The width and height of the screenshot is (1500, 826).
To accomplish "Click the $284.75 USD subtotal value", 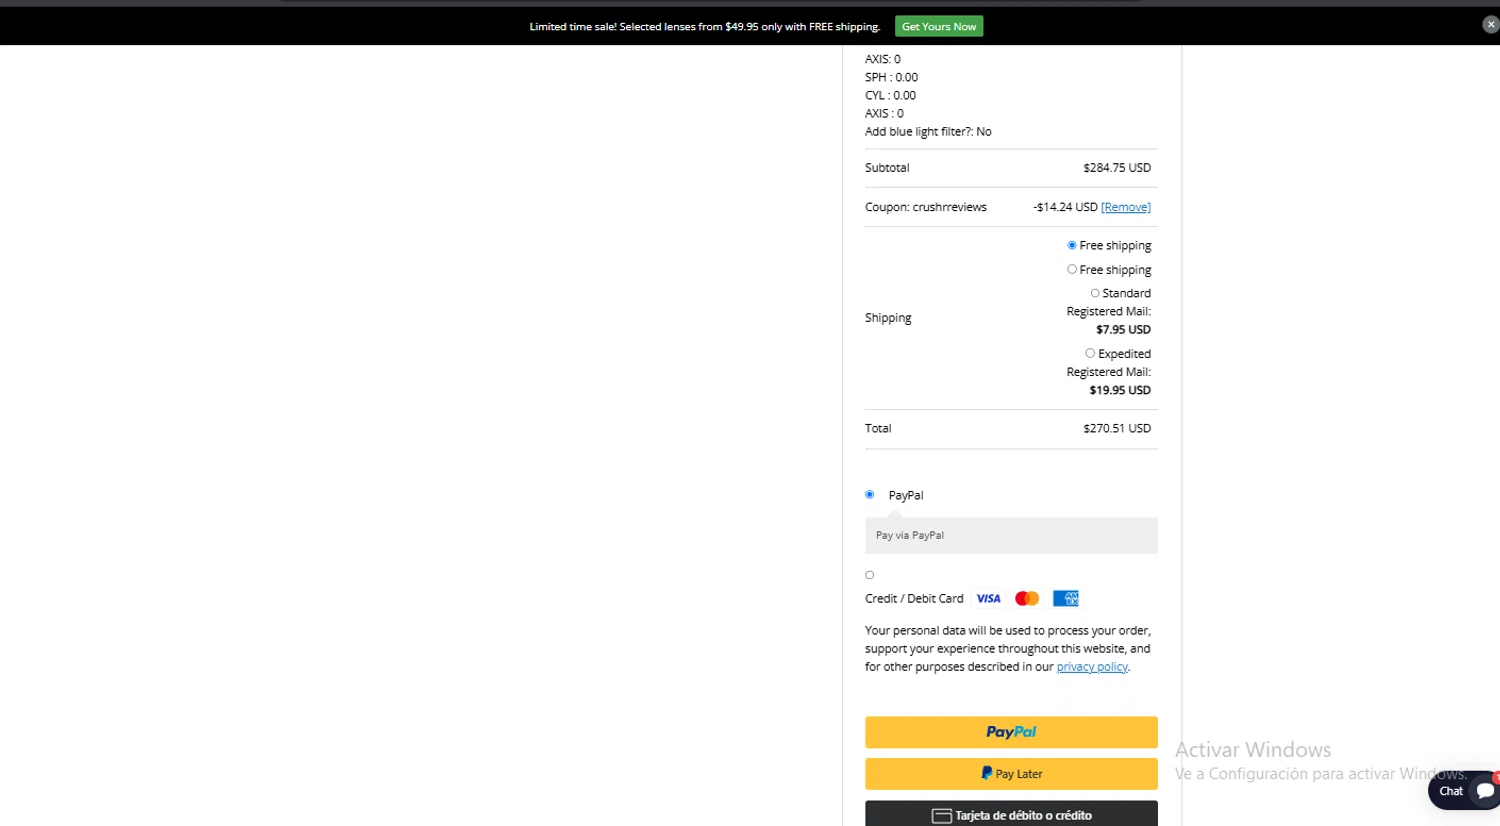I will [x=1117, y=168].
